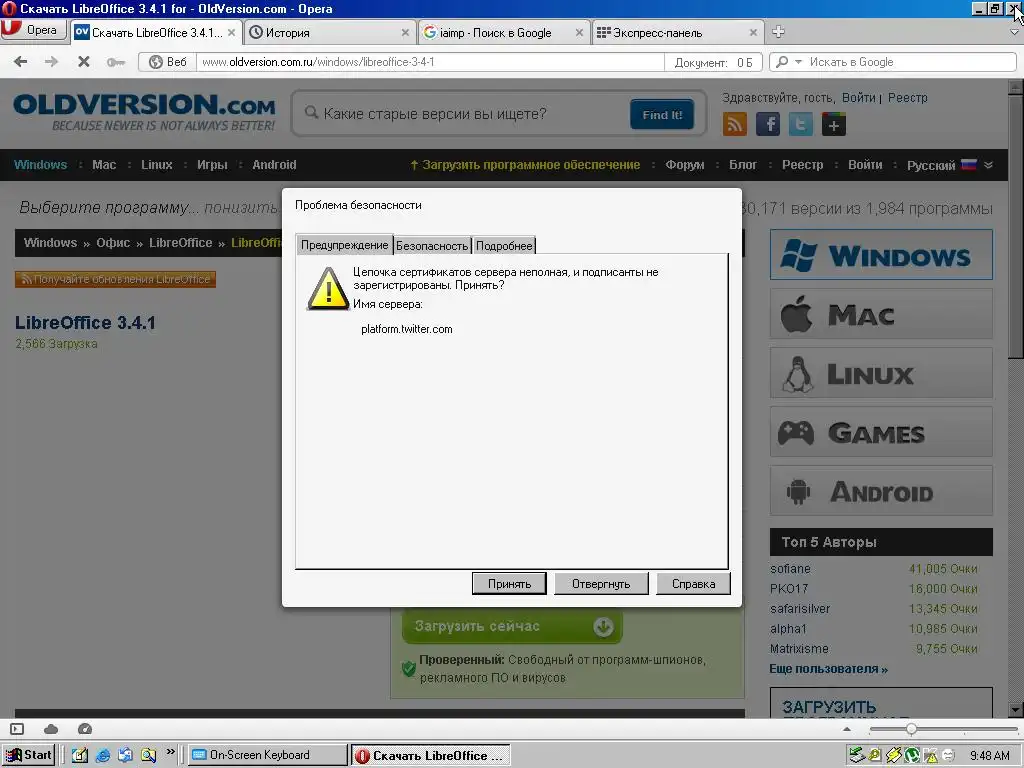Click the view options arrow near zoom slider
The width and height of the screenshot is (1024, 768).
[847, 729]
